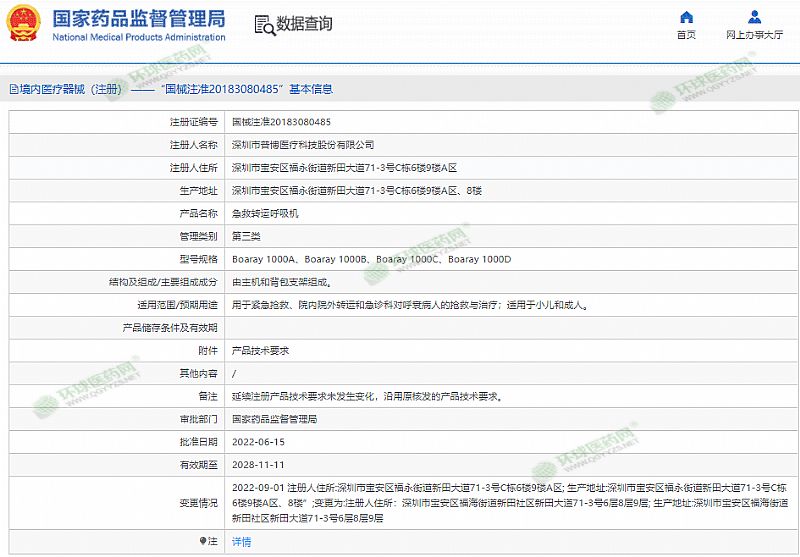Click registrant name 深圳市普博医疗科技股份有限公司
The image size is (800, 557).
303,145
